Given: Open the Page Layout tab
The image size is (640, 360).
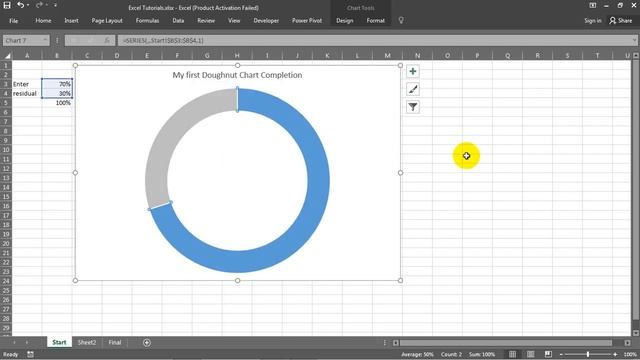Looking at the screenshot, I should [x=107, y=20].
